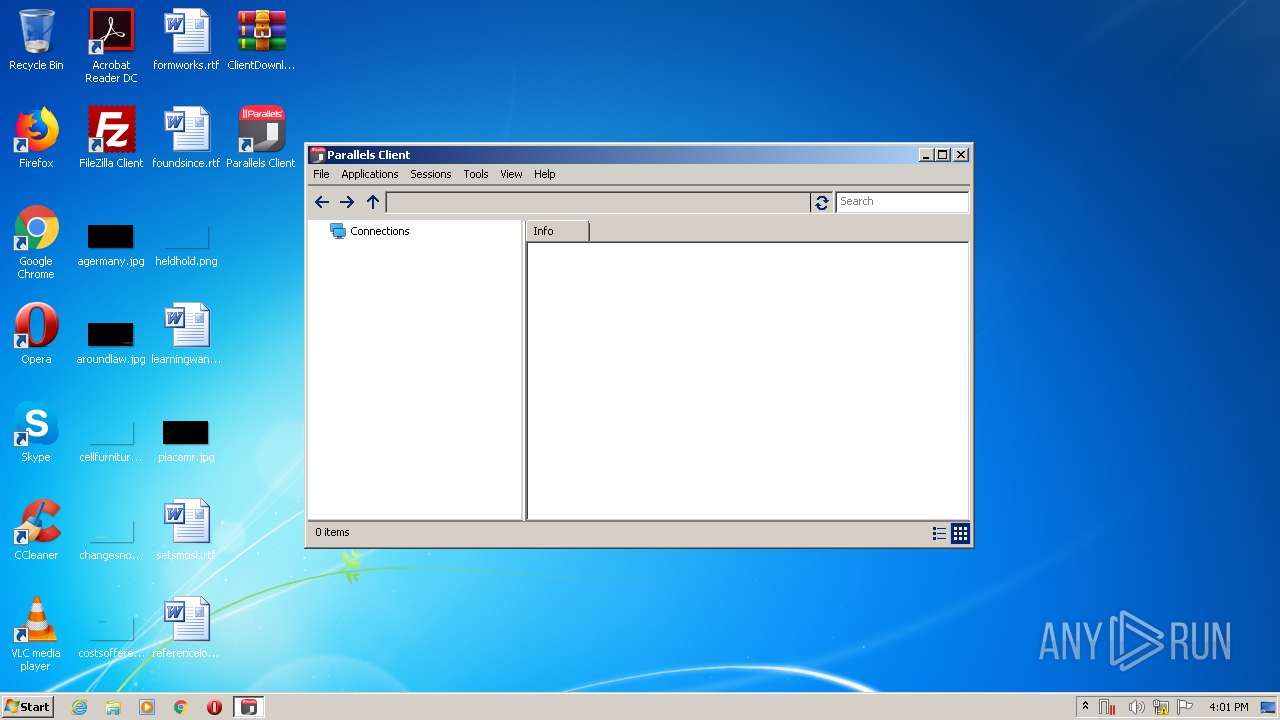Screen dimensions: 1280x720
Task: Open the View menu
Action: (511, 174)
